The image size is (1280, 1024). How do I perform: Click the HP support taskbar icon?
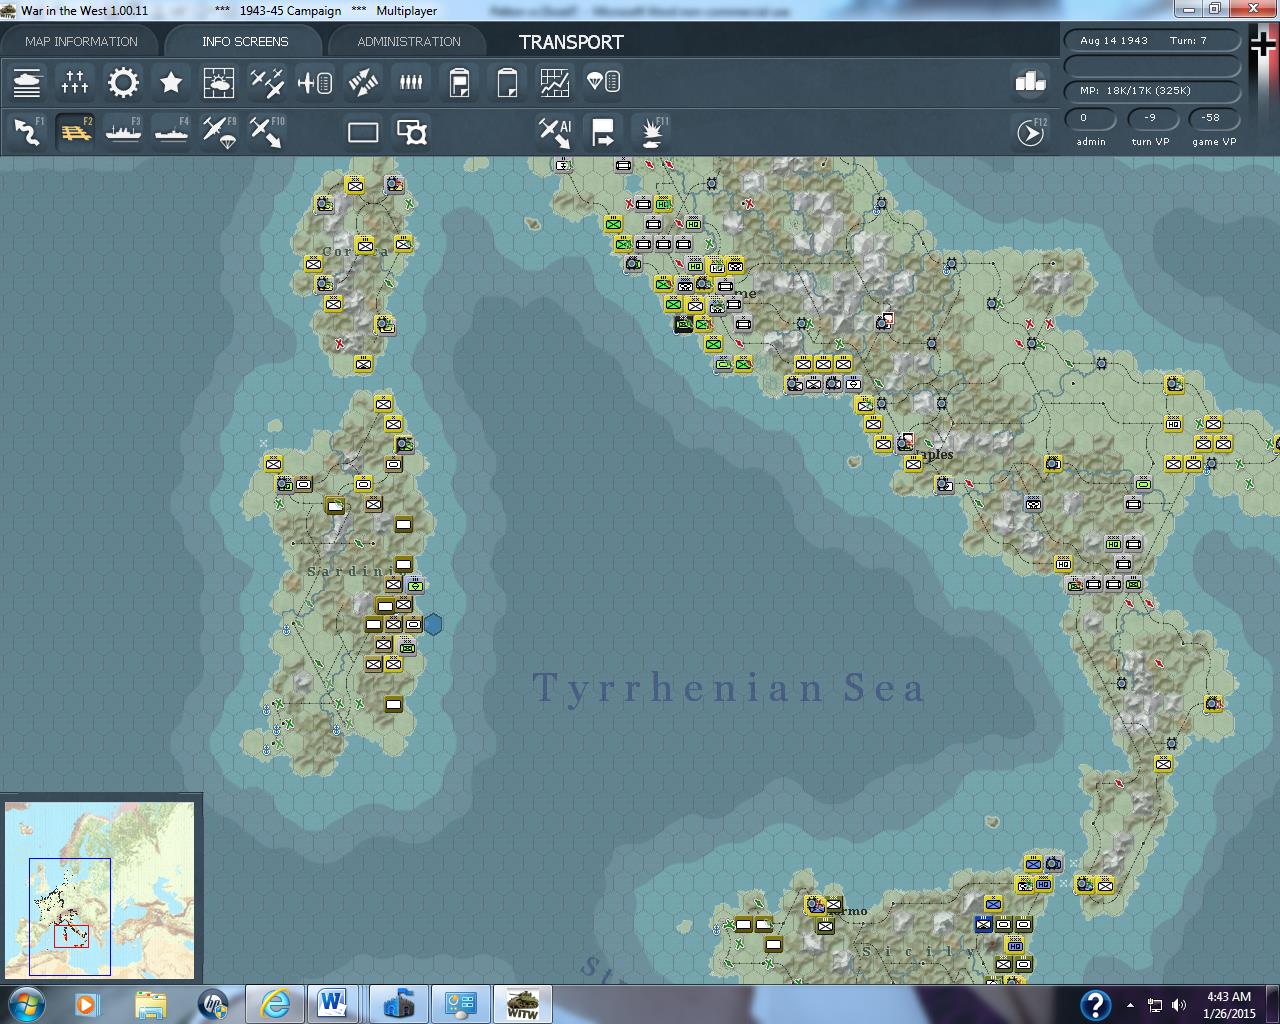[212, 1003]
